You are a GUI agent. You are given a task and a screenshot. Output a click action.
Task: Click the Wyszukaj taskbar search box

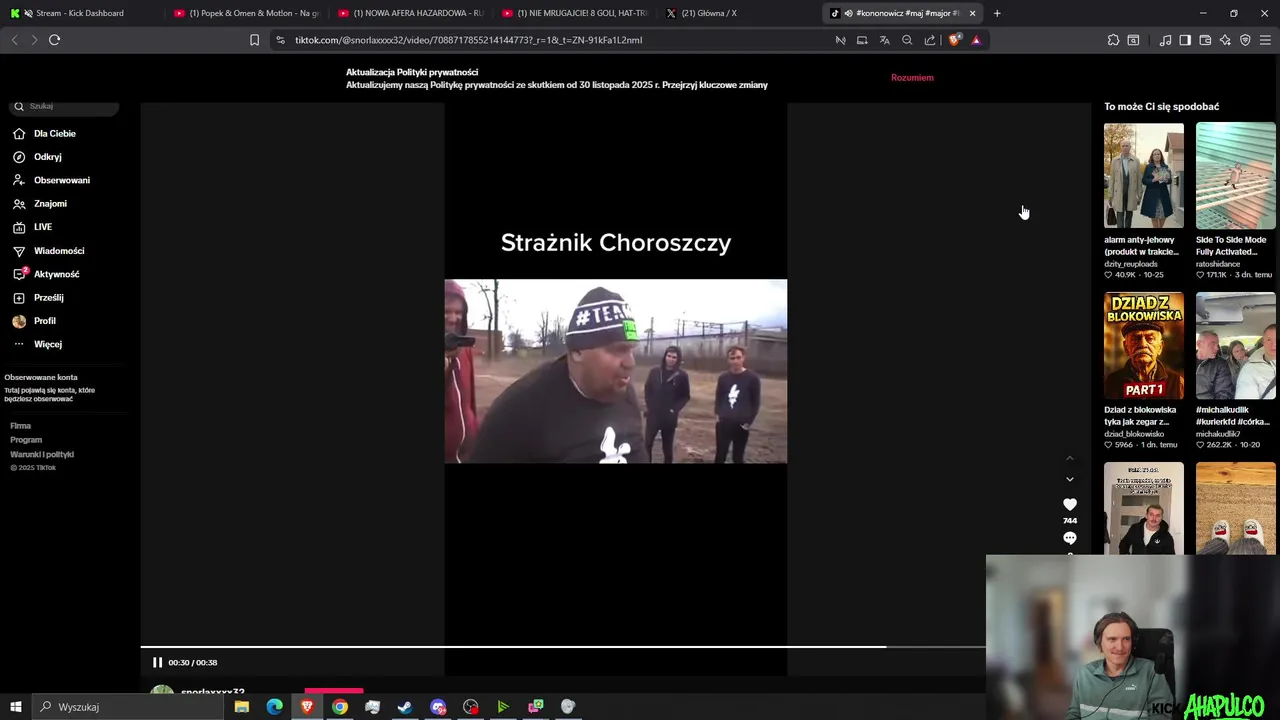[x=127, y=707]
